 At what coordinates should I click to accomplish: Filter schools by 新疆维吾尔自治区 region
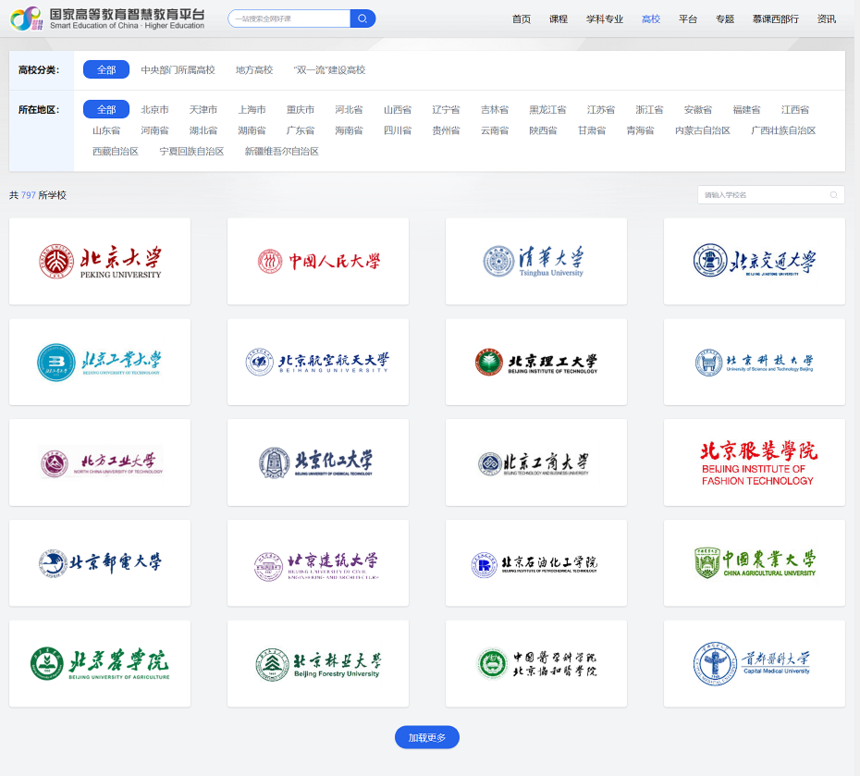point(281,152)
